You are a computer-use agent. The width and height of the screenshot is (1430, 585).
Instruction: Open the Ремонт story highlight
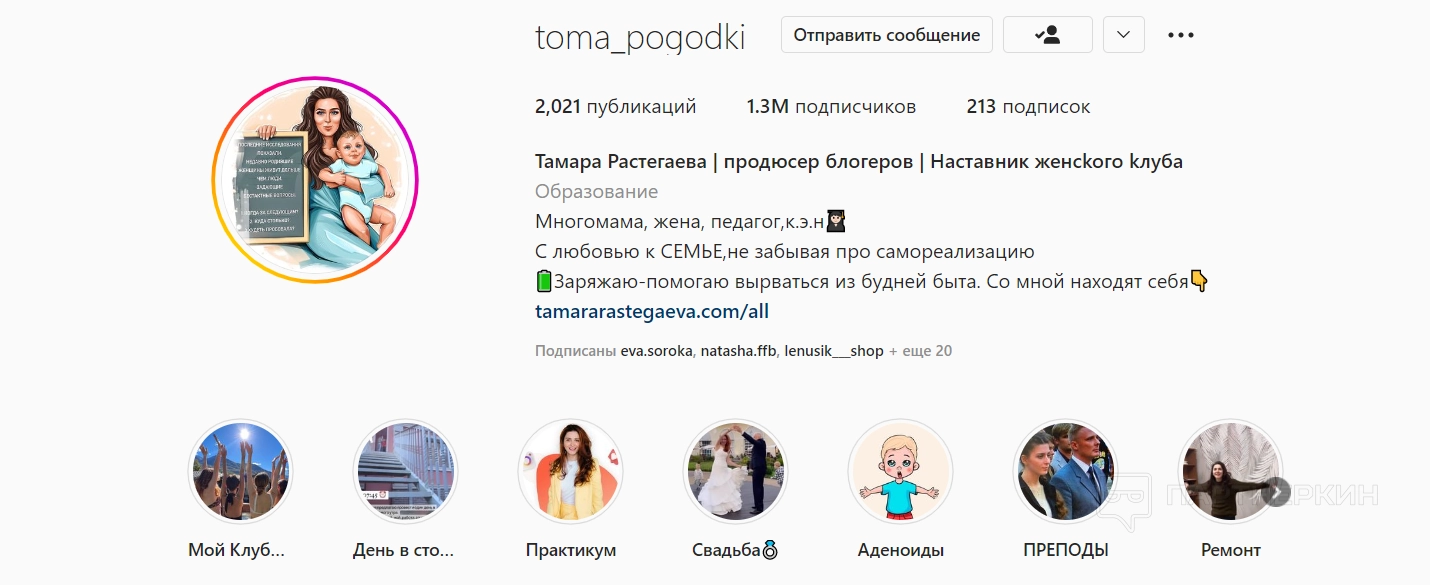tap(1230, 471)
